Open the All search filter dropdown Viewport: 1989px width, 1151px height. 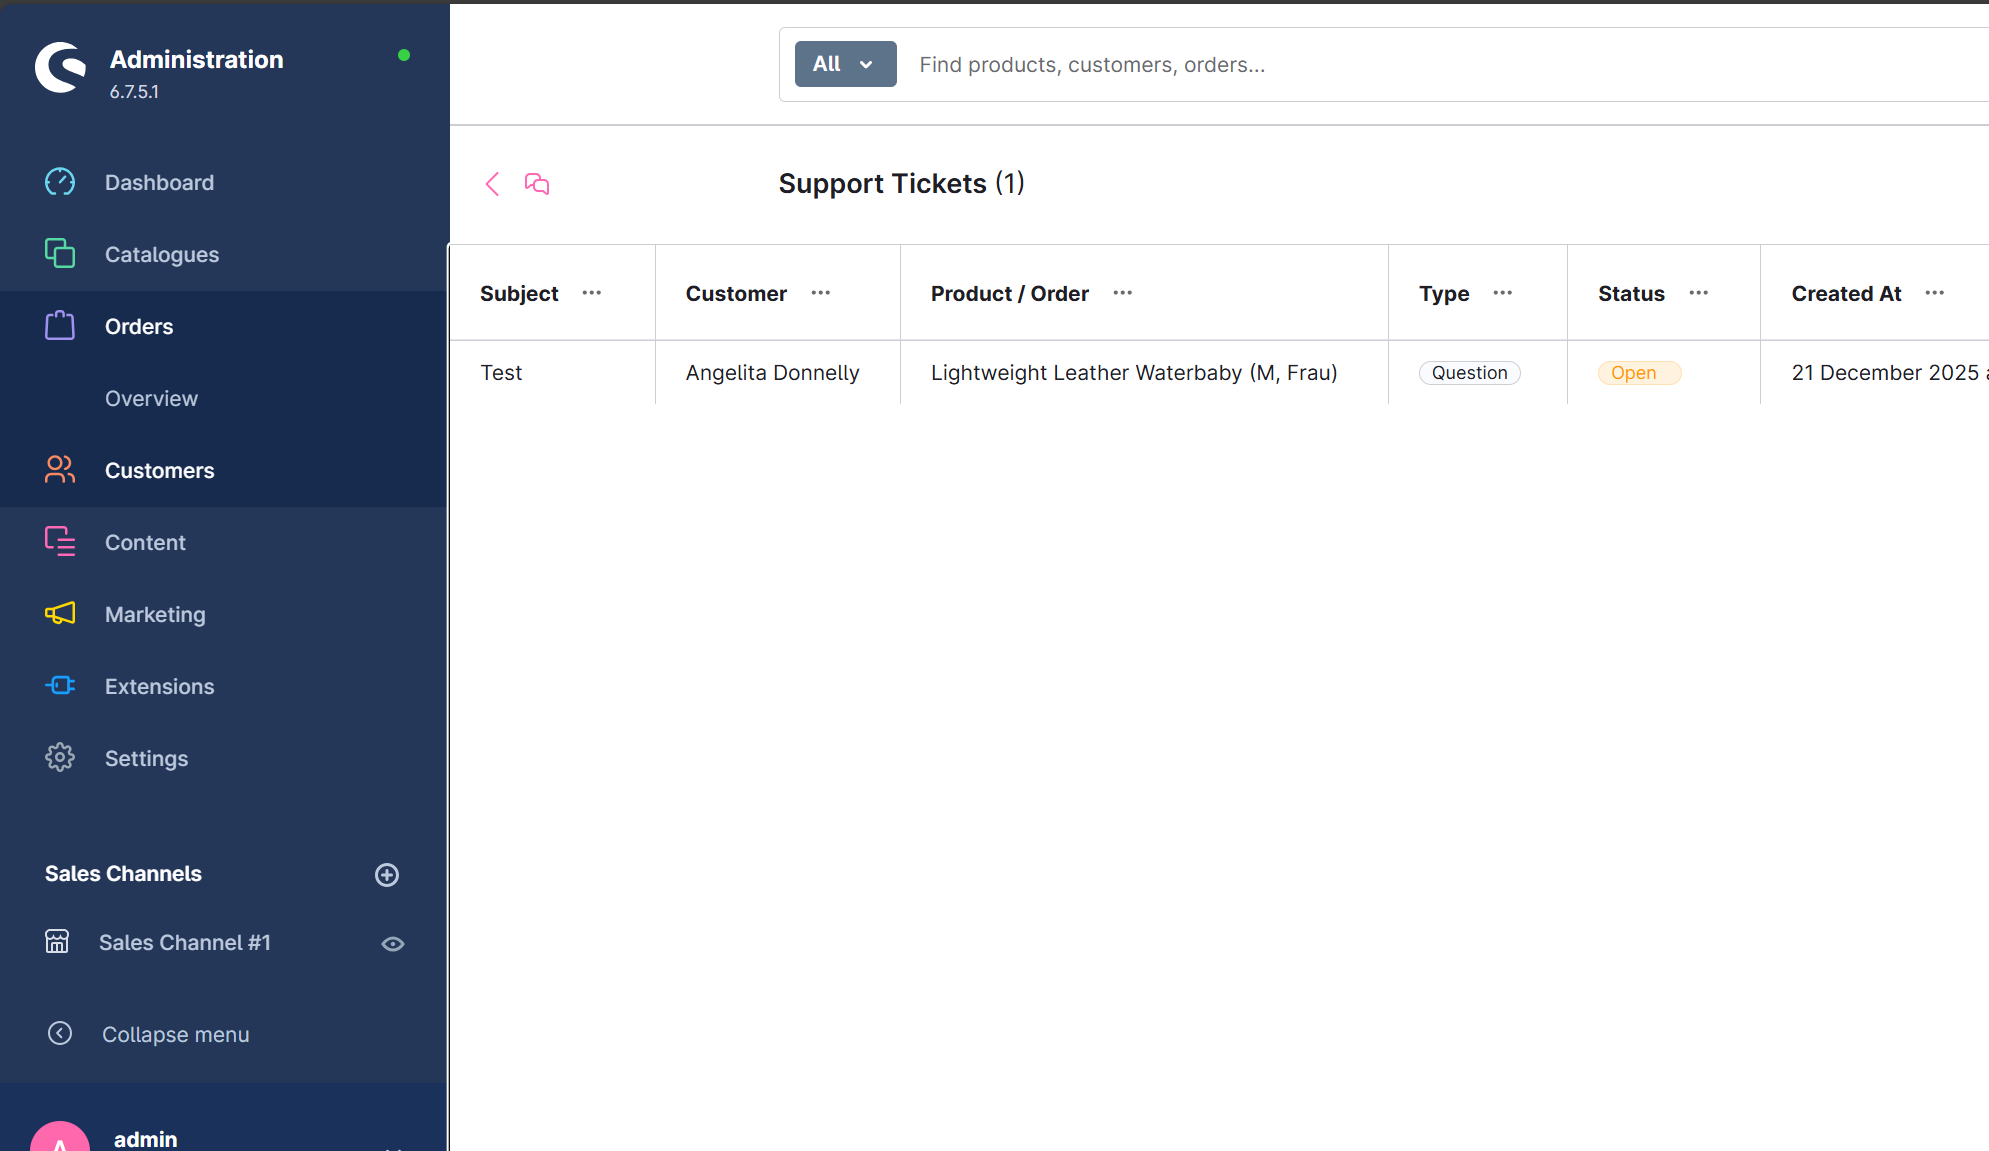coord(845,64)
